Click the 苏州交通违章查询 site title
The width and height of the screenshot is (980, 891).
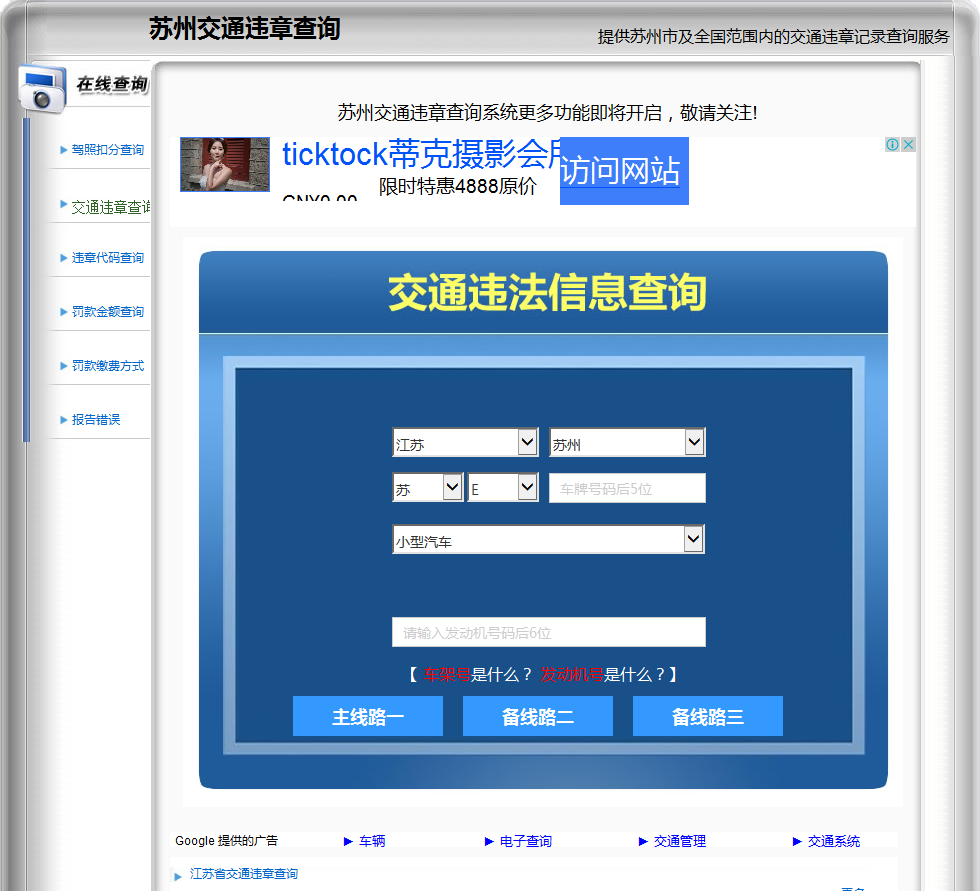point(244,29)
